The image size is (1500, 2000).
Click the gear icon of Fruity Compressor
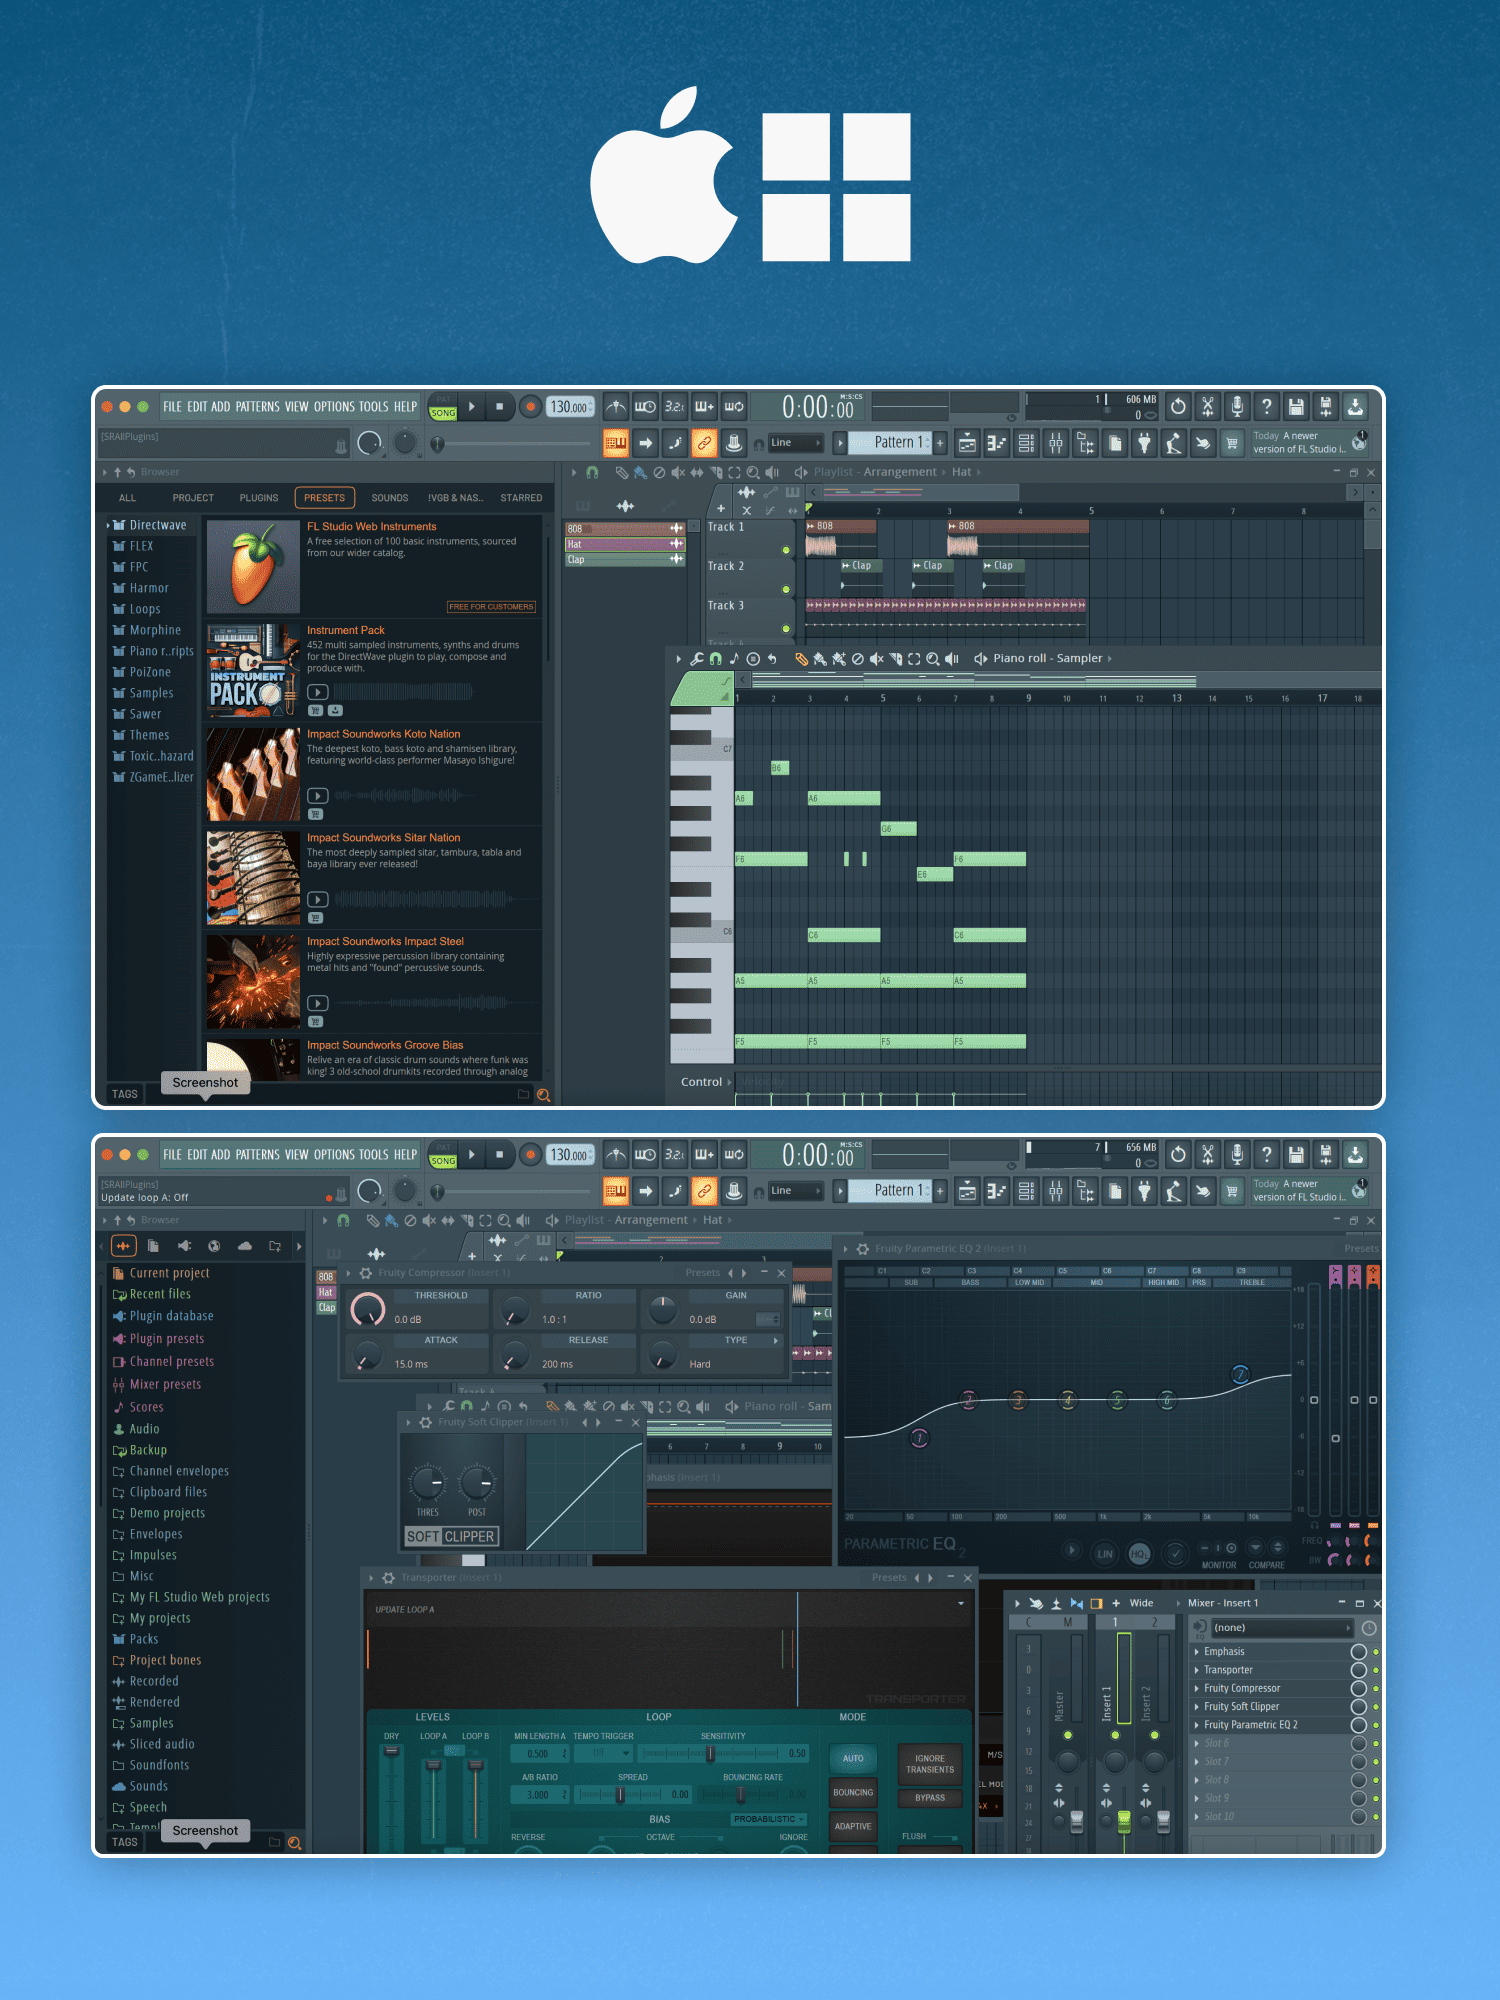coord(366,1273)
